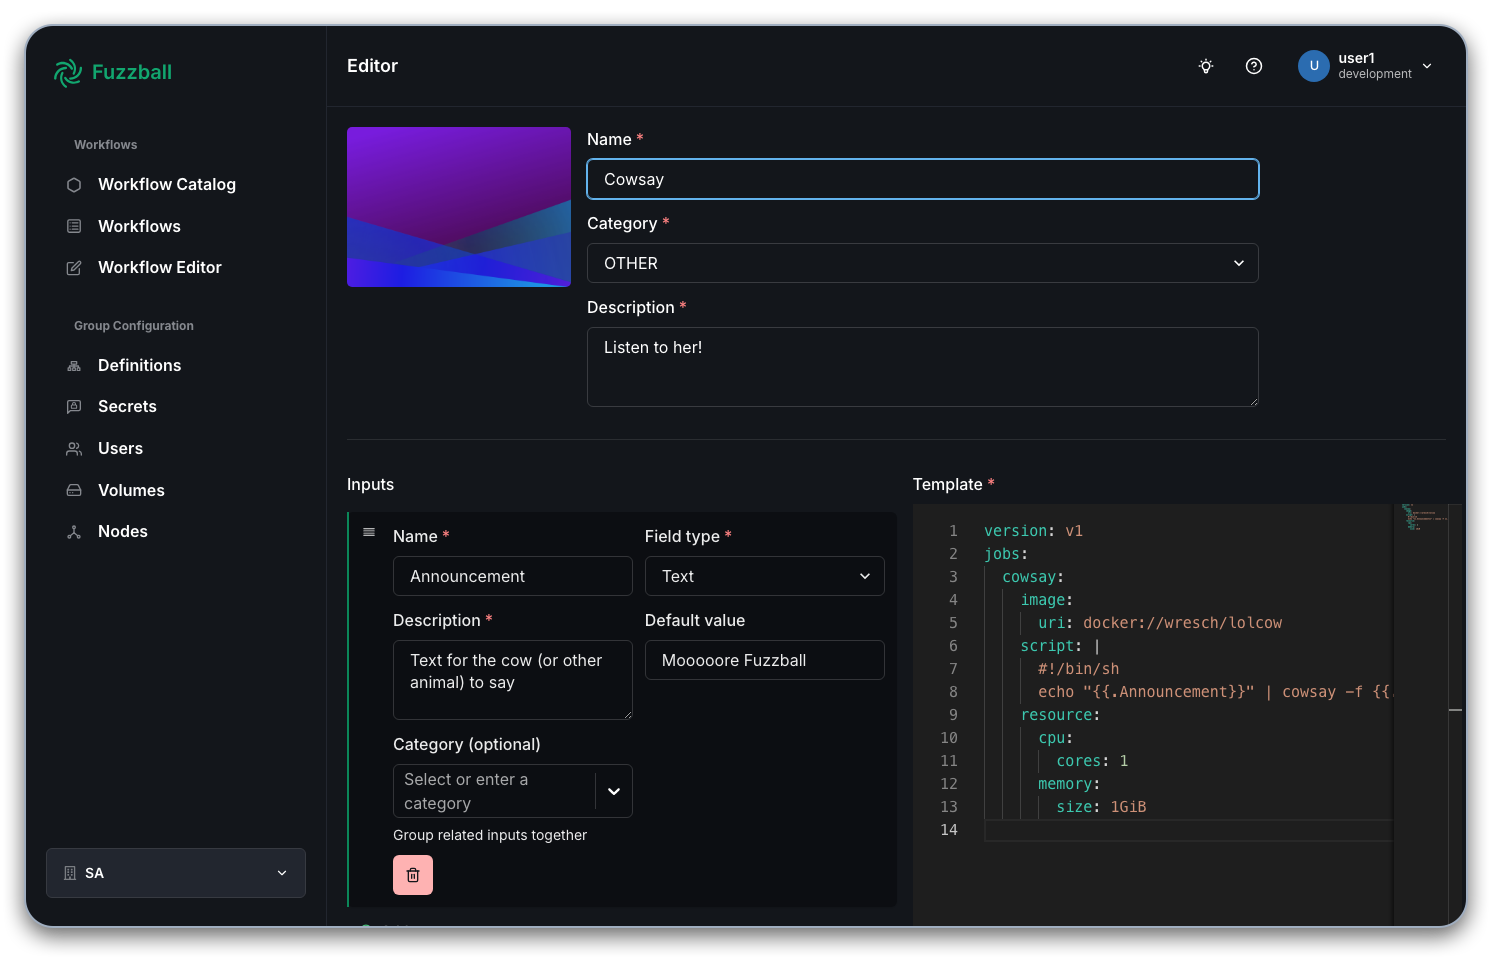This screenshot has width=1492, height=960.
Task: Open Volumes section
Action: pos(131,491)
